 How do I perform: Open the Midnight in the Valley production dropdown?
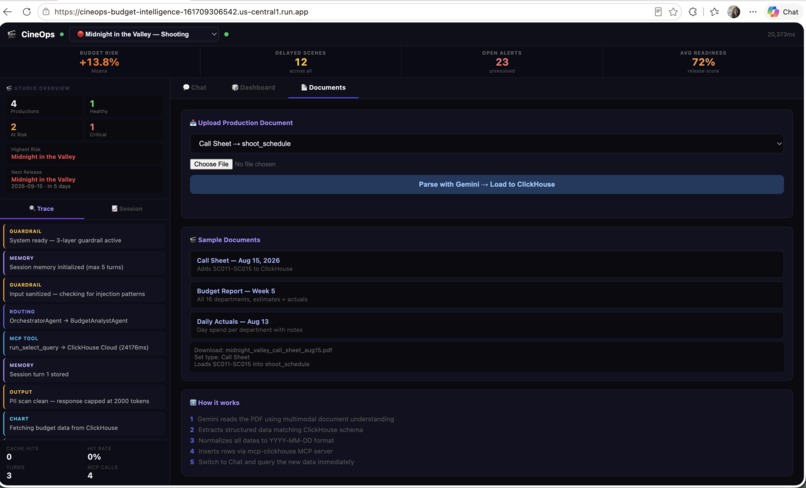pyautogui.click(x=144, y=34)
